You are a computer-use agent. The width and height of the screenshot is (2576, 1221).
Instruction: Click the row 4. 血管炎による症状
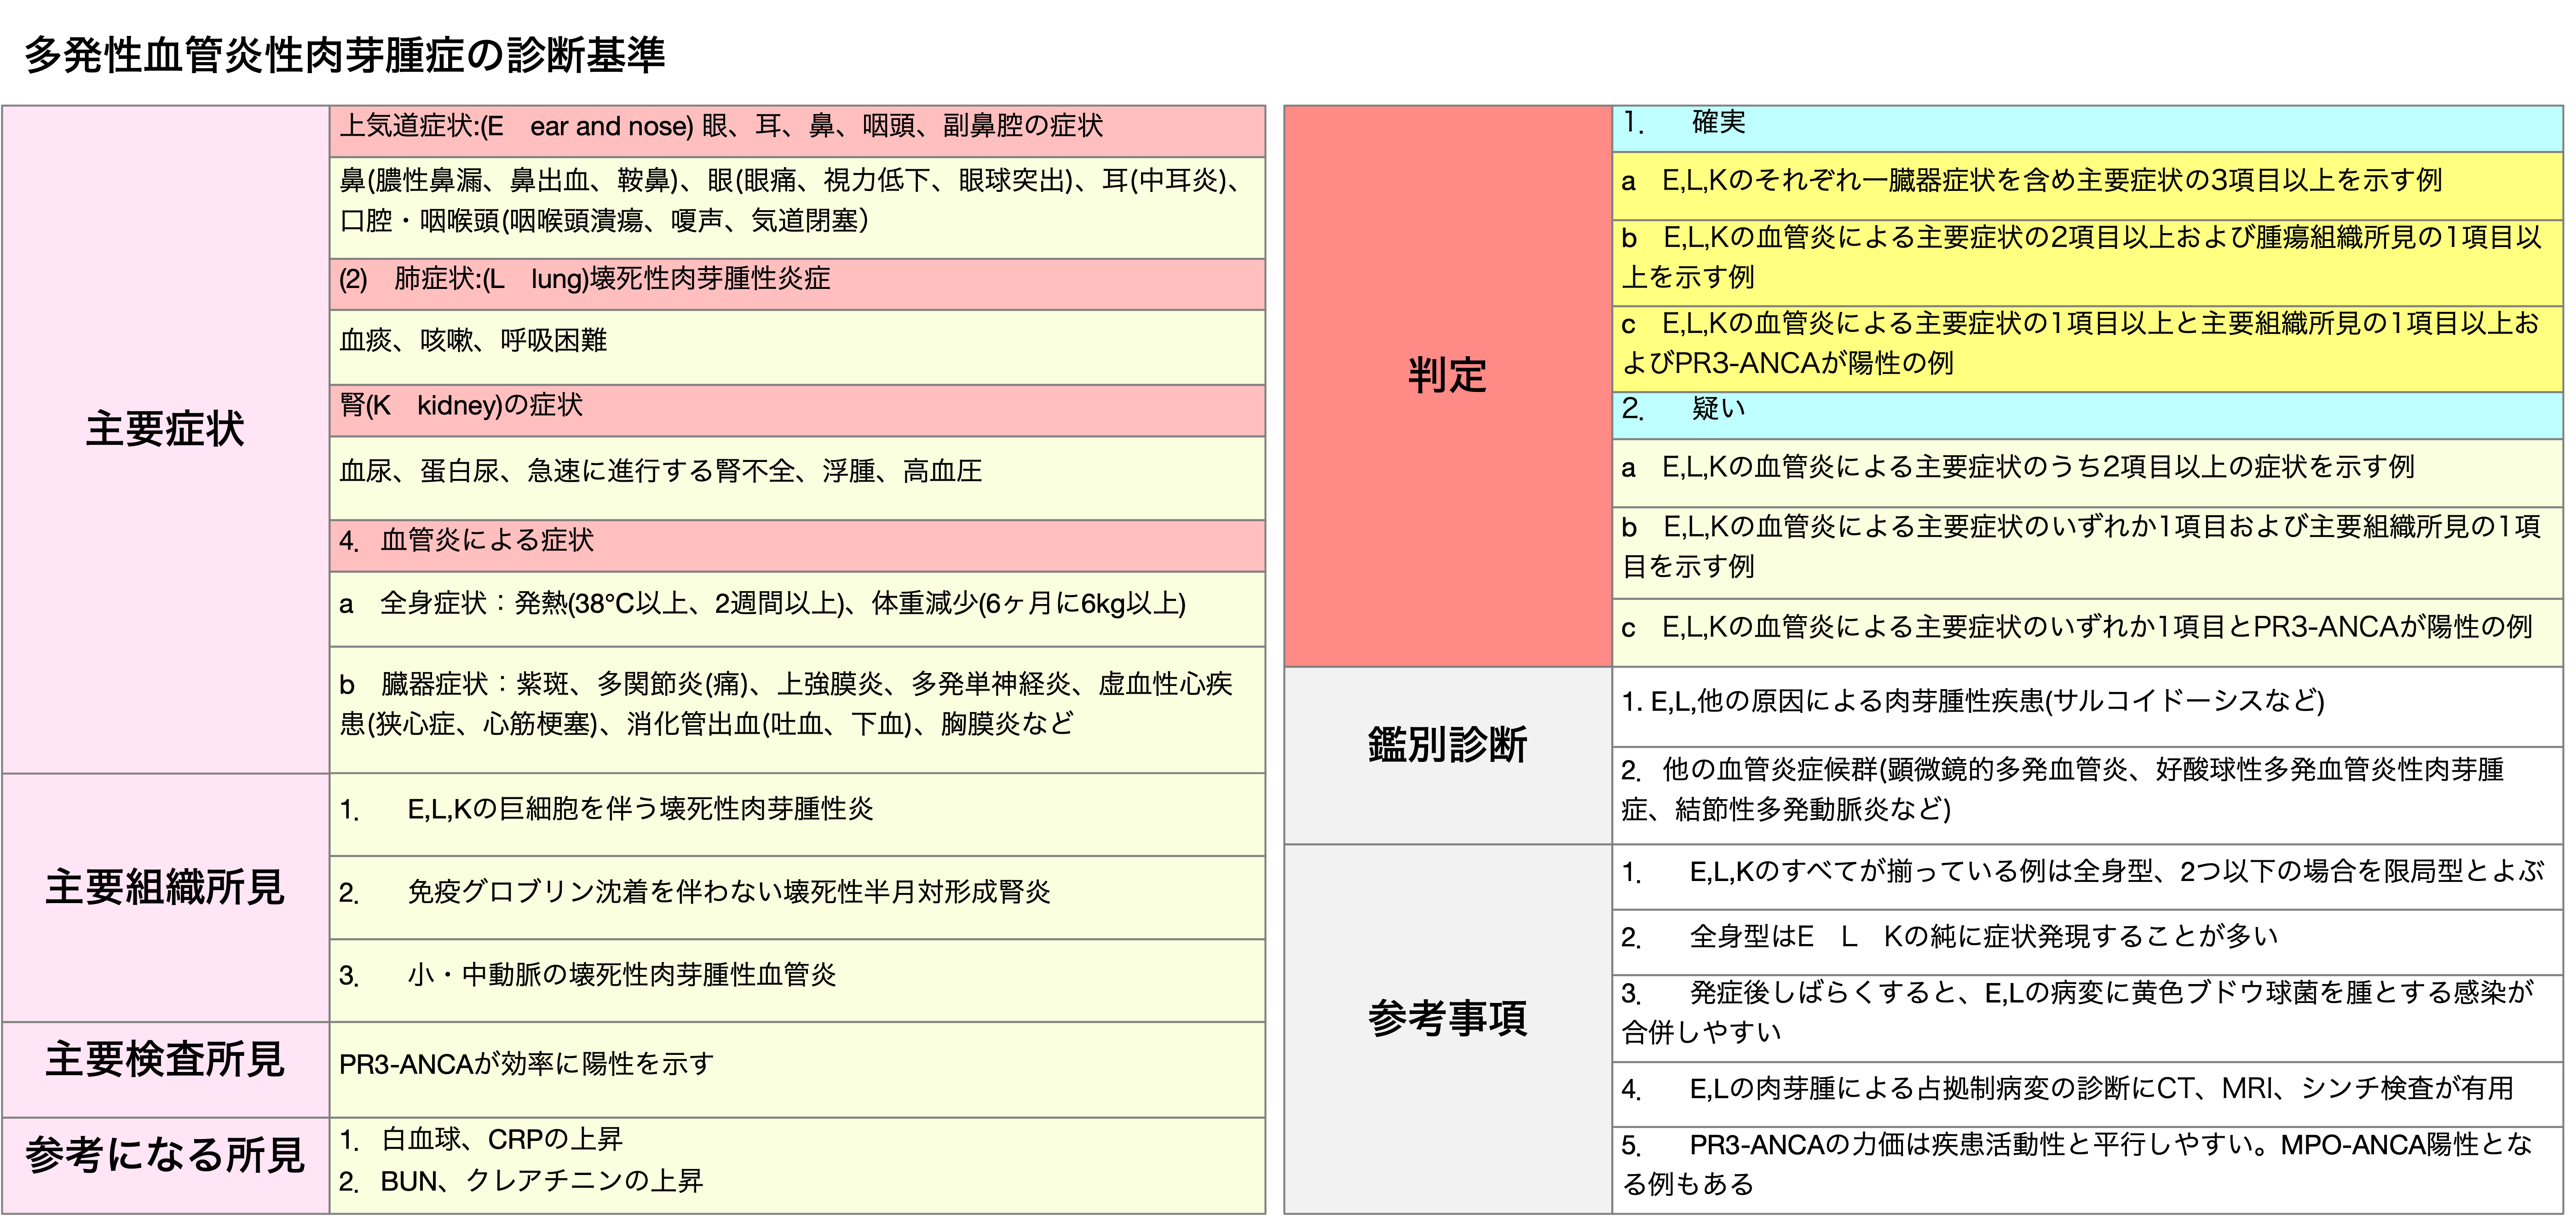[x=797, y=546]
